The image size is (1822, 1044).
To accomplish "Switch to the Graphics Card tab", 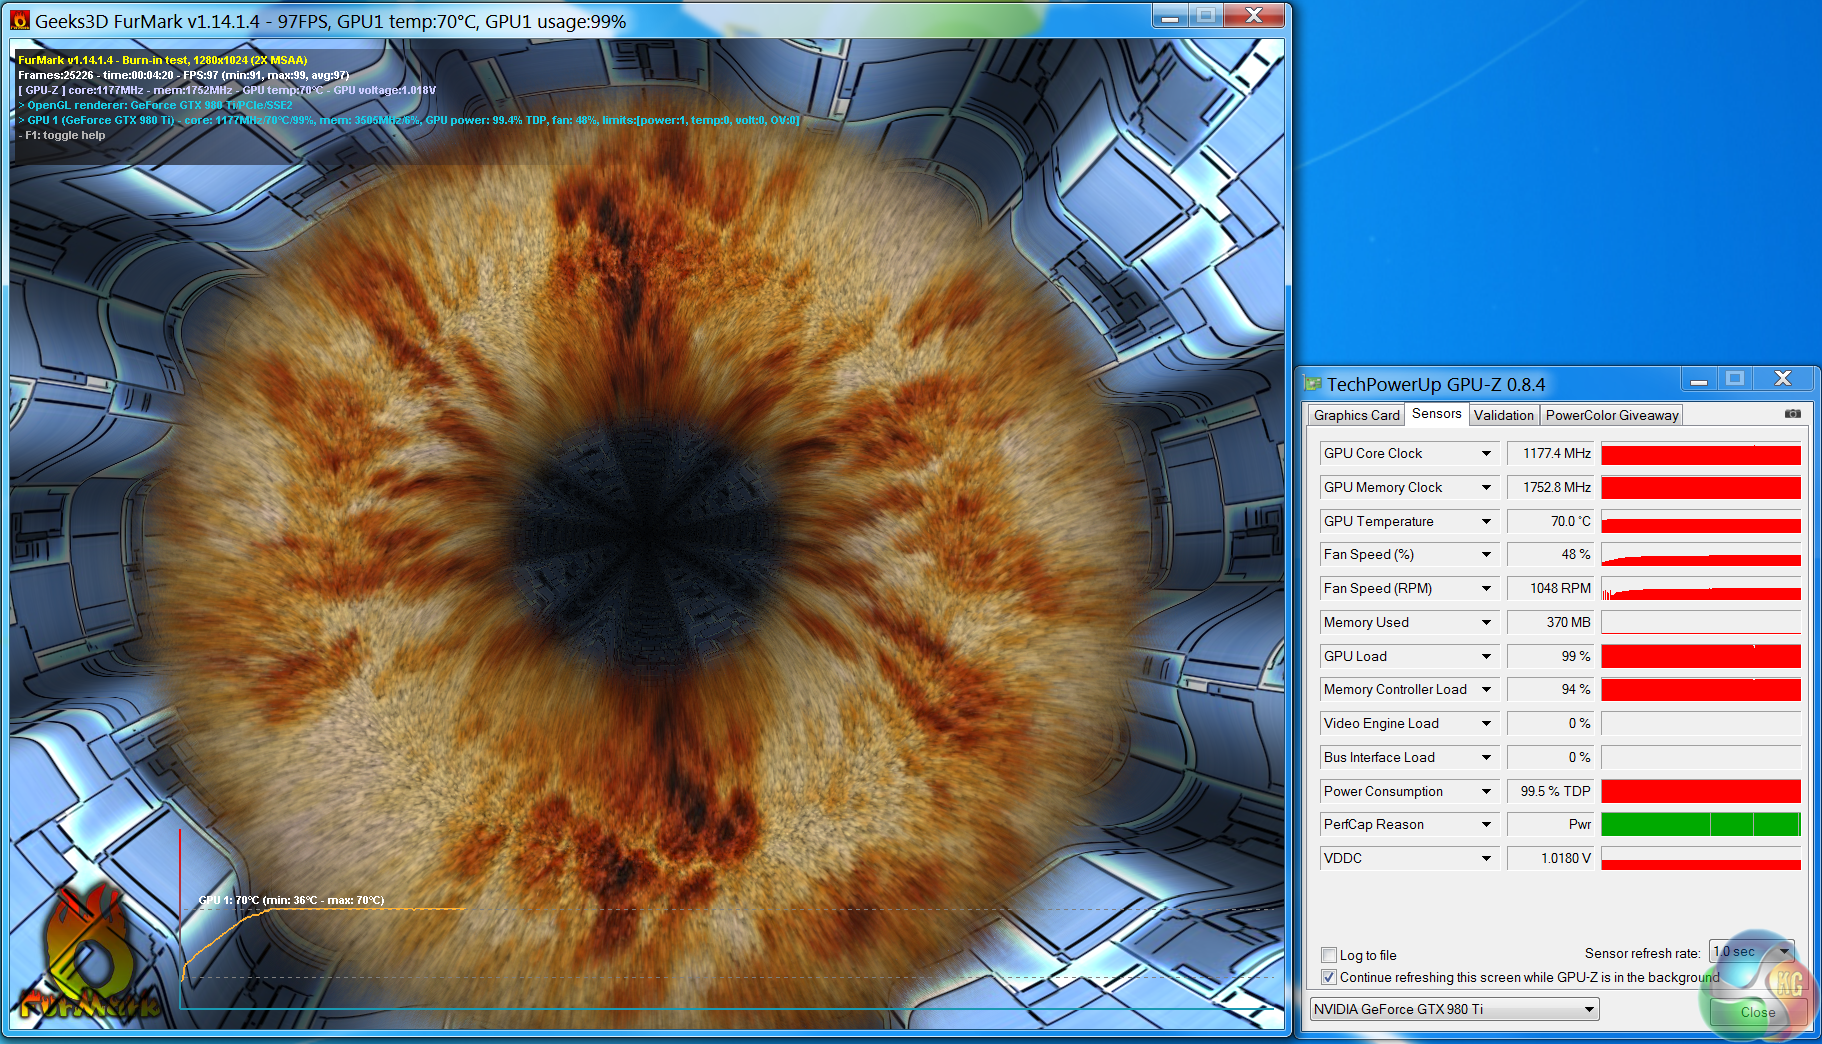I will click(1356, 415).
